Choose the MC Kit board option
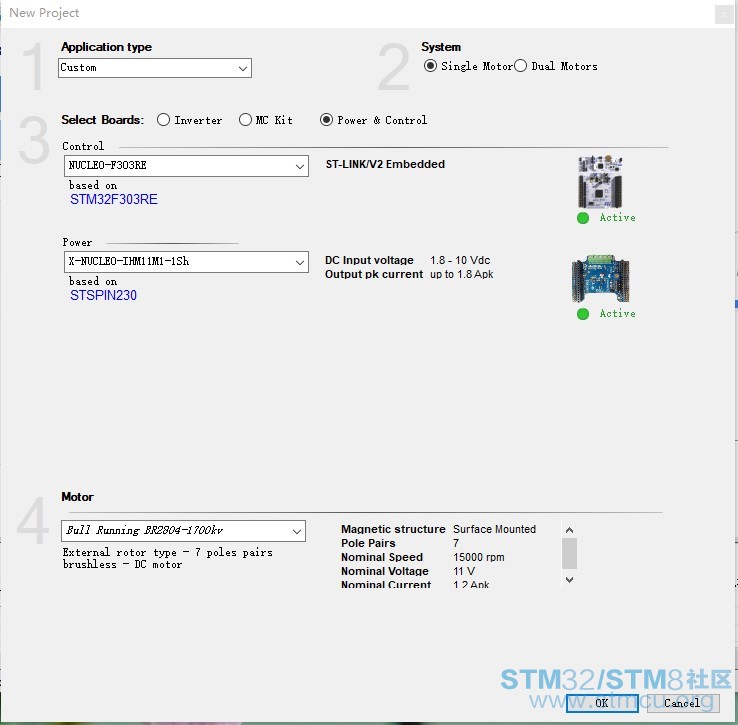738x725 pixels. (245, 120)
